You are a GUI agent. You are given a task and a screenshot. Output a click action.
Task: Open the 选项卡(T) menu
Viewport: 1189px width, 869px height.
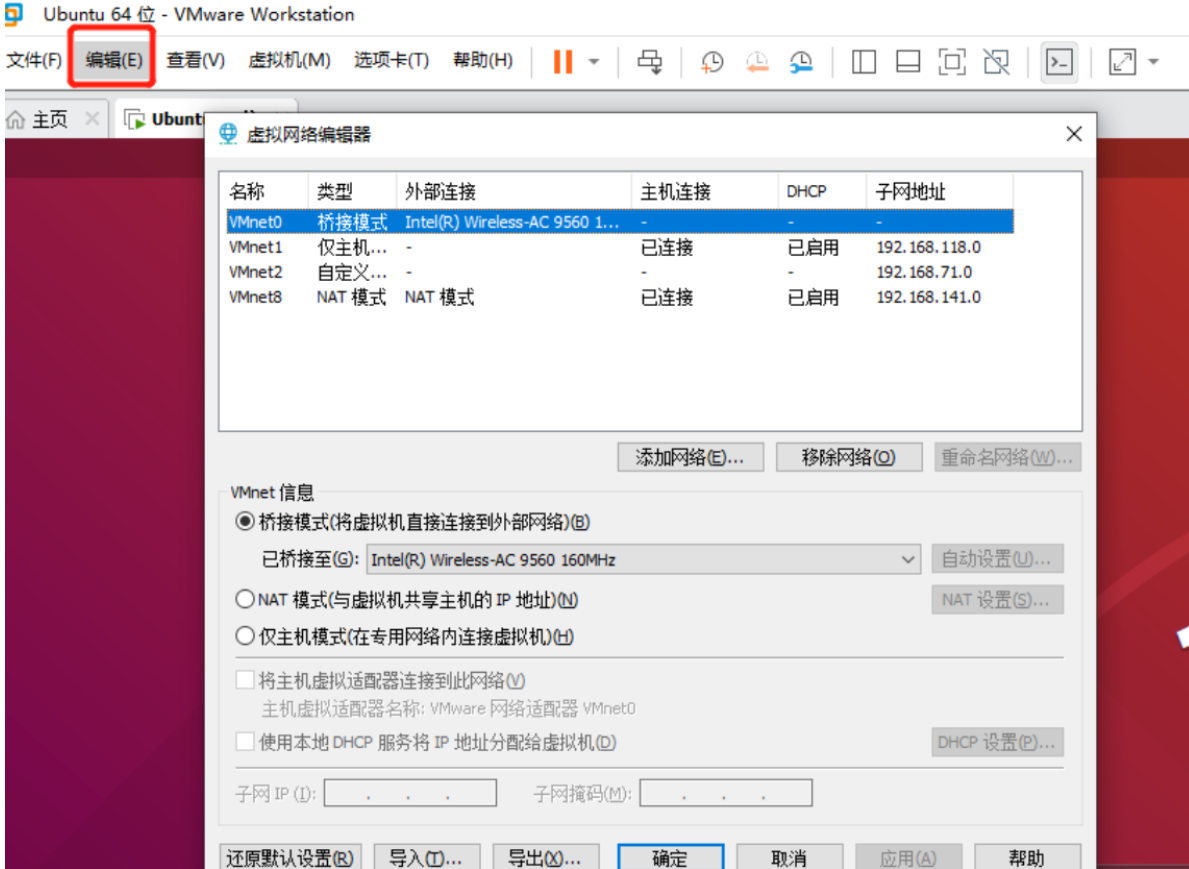(x=391, y=60)
